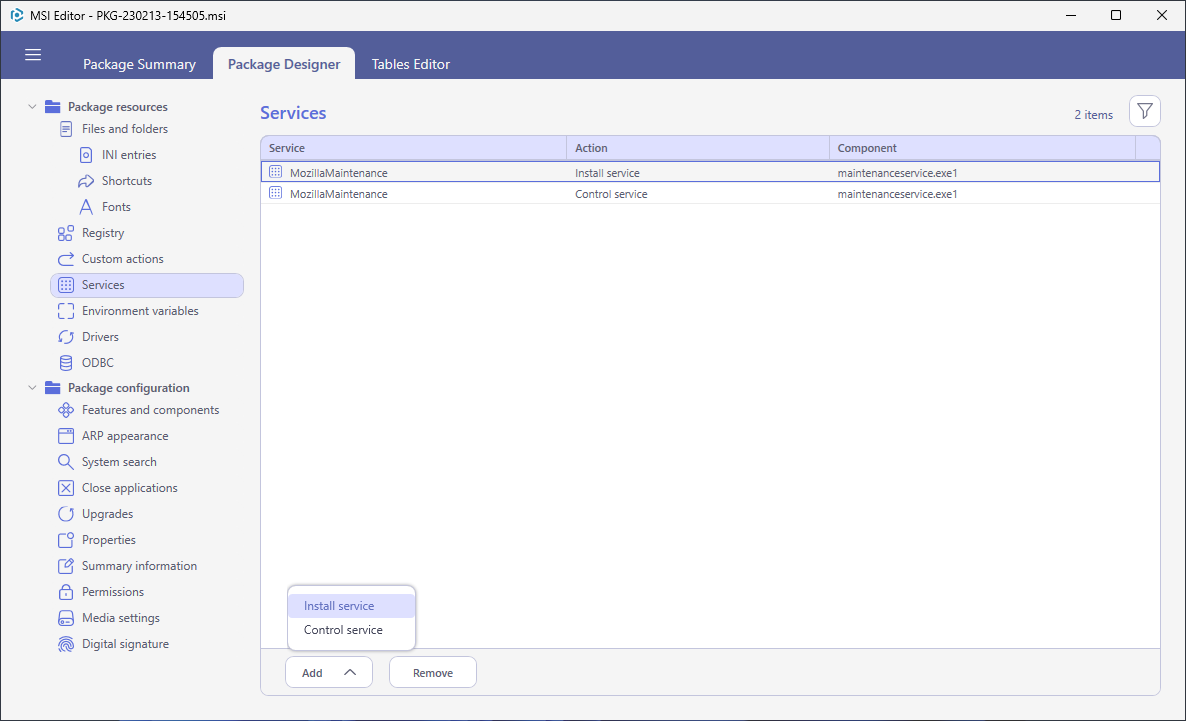Image resolution: width=1186 pixels, height=721 pixels.
Task: Select MozillaMaintenance in the Install service row
Action: (x=338, y=173)
